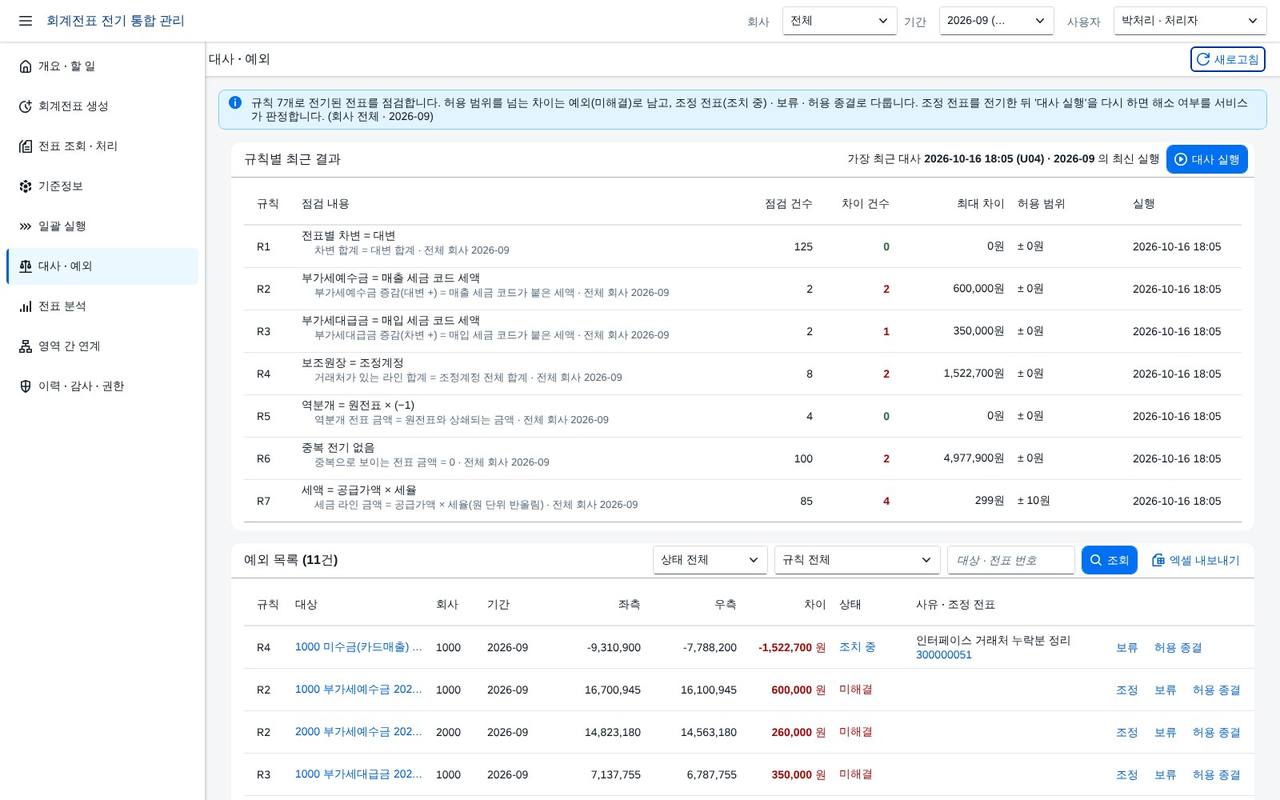
Task: Click 보류 for the 260,000 원 exception
Action: 1165,732
